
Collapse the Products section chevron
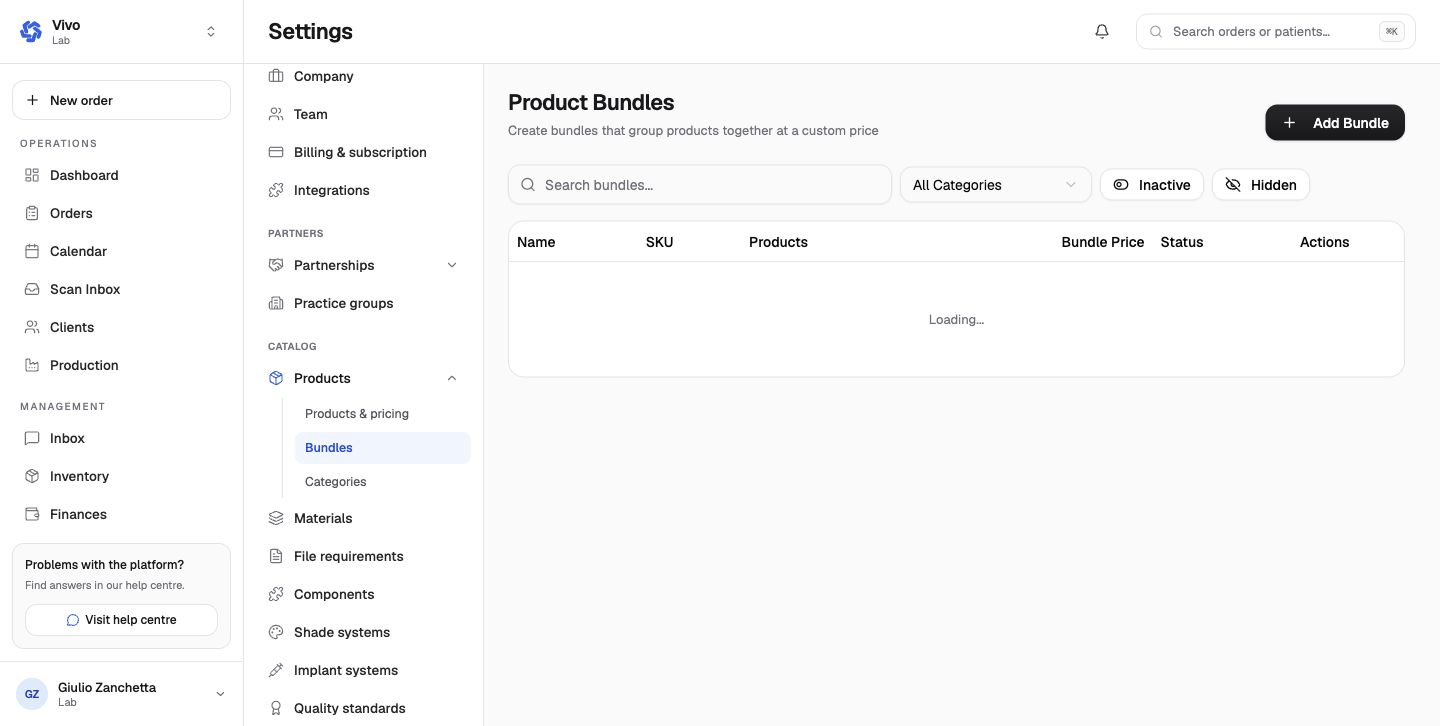(452, 378)
